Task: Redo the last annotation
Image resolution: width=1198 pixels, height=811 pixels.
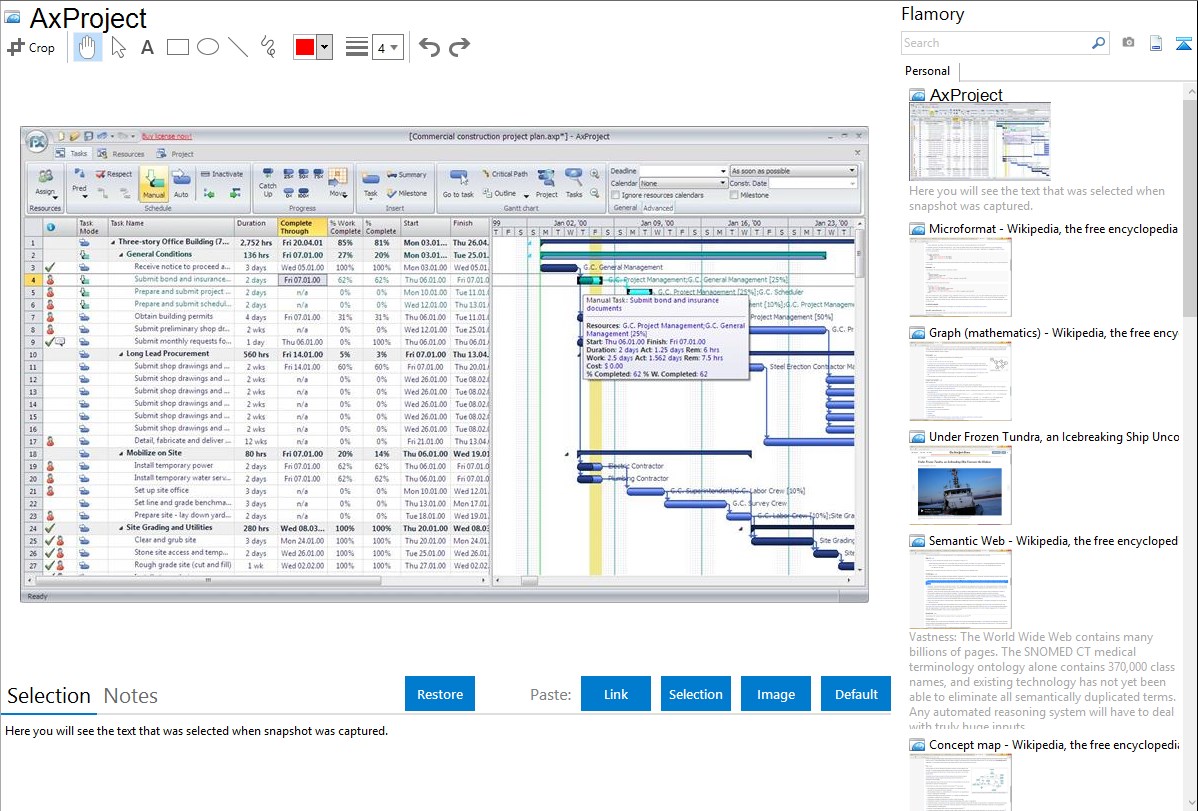Action: click(x=459, y=47)
